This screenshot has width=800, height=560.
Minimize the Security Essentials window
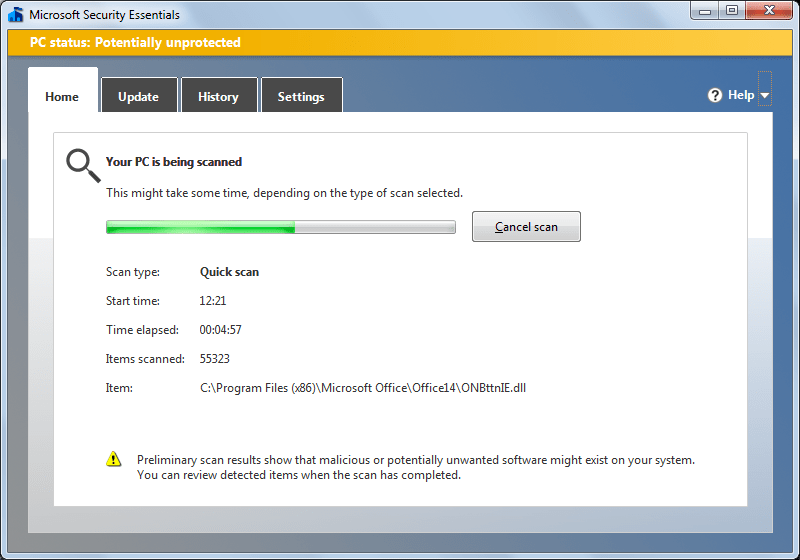[705, 11]
